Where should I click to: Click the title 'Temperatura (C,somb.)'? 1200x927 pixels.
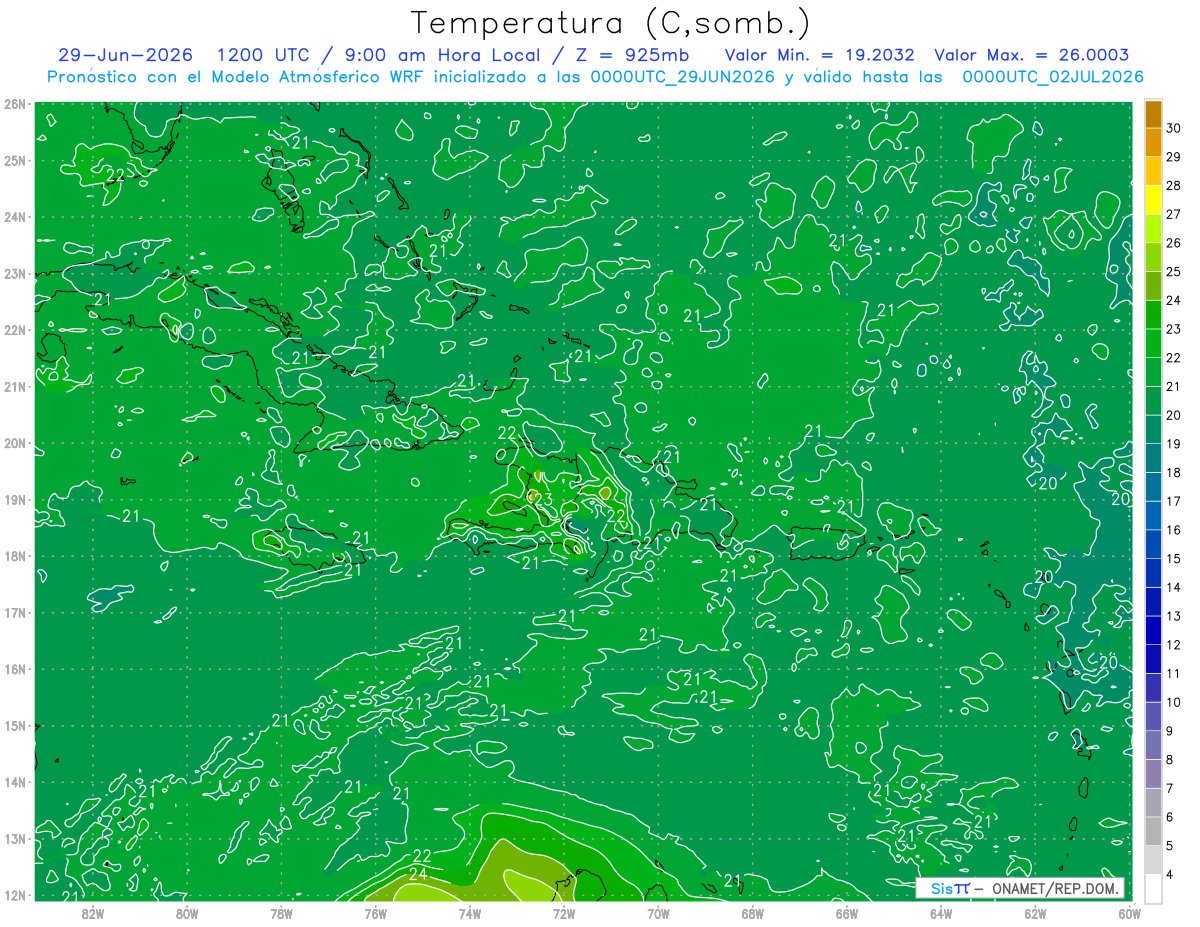point(611,23)
